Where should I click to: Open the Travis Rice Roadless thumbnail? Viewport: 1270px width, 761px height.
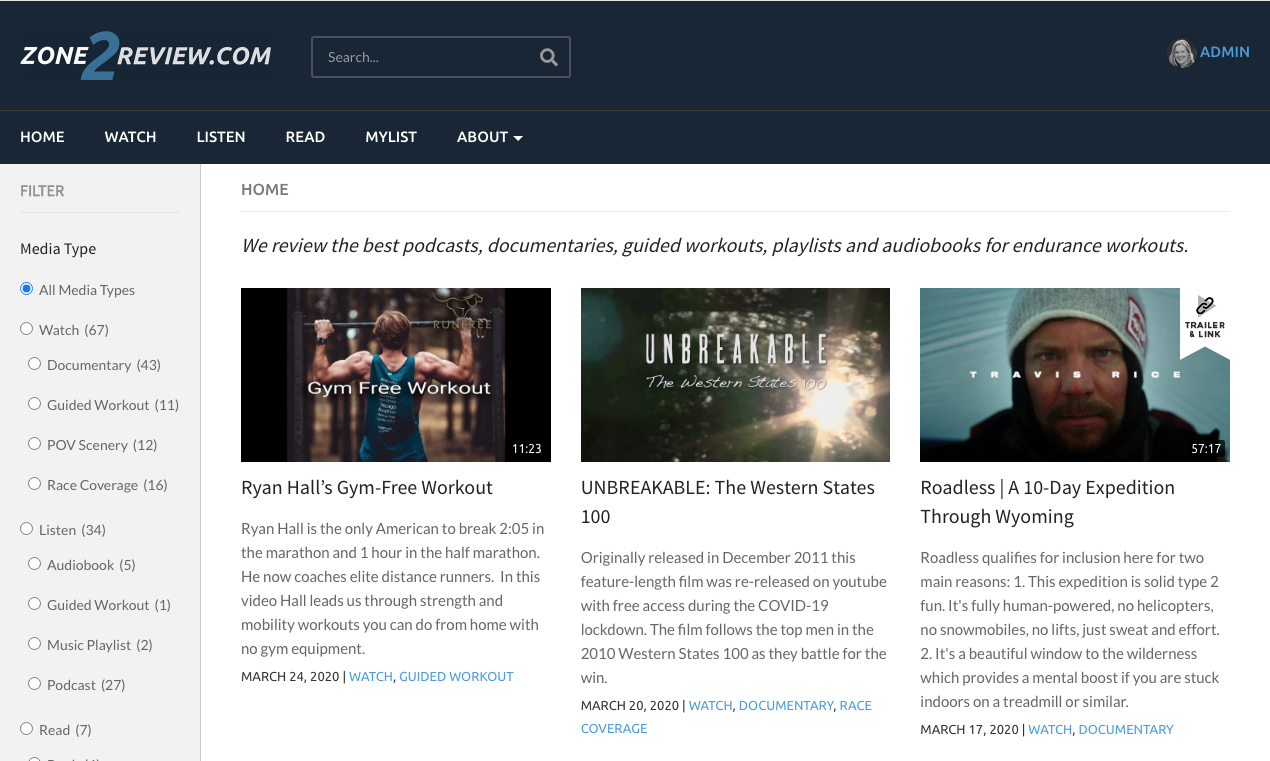tap(1075, 375)
